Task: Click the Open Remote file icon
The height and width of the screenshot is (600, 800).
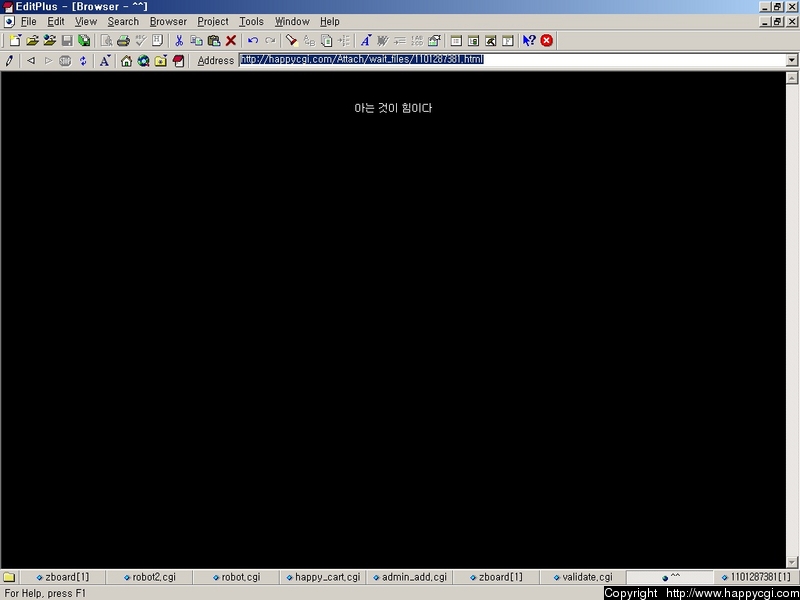Action: 49,40
